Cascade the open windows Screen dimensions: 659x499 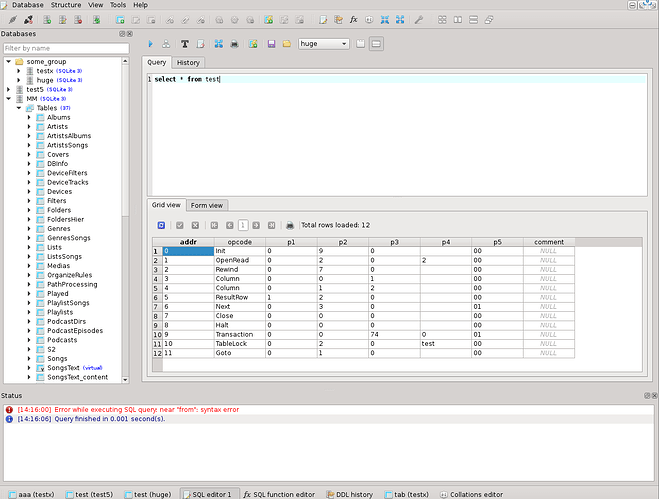click(489, 20)
